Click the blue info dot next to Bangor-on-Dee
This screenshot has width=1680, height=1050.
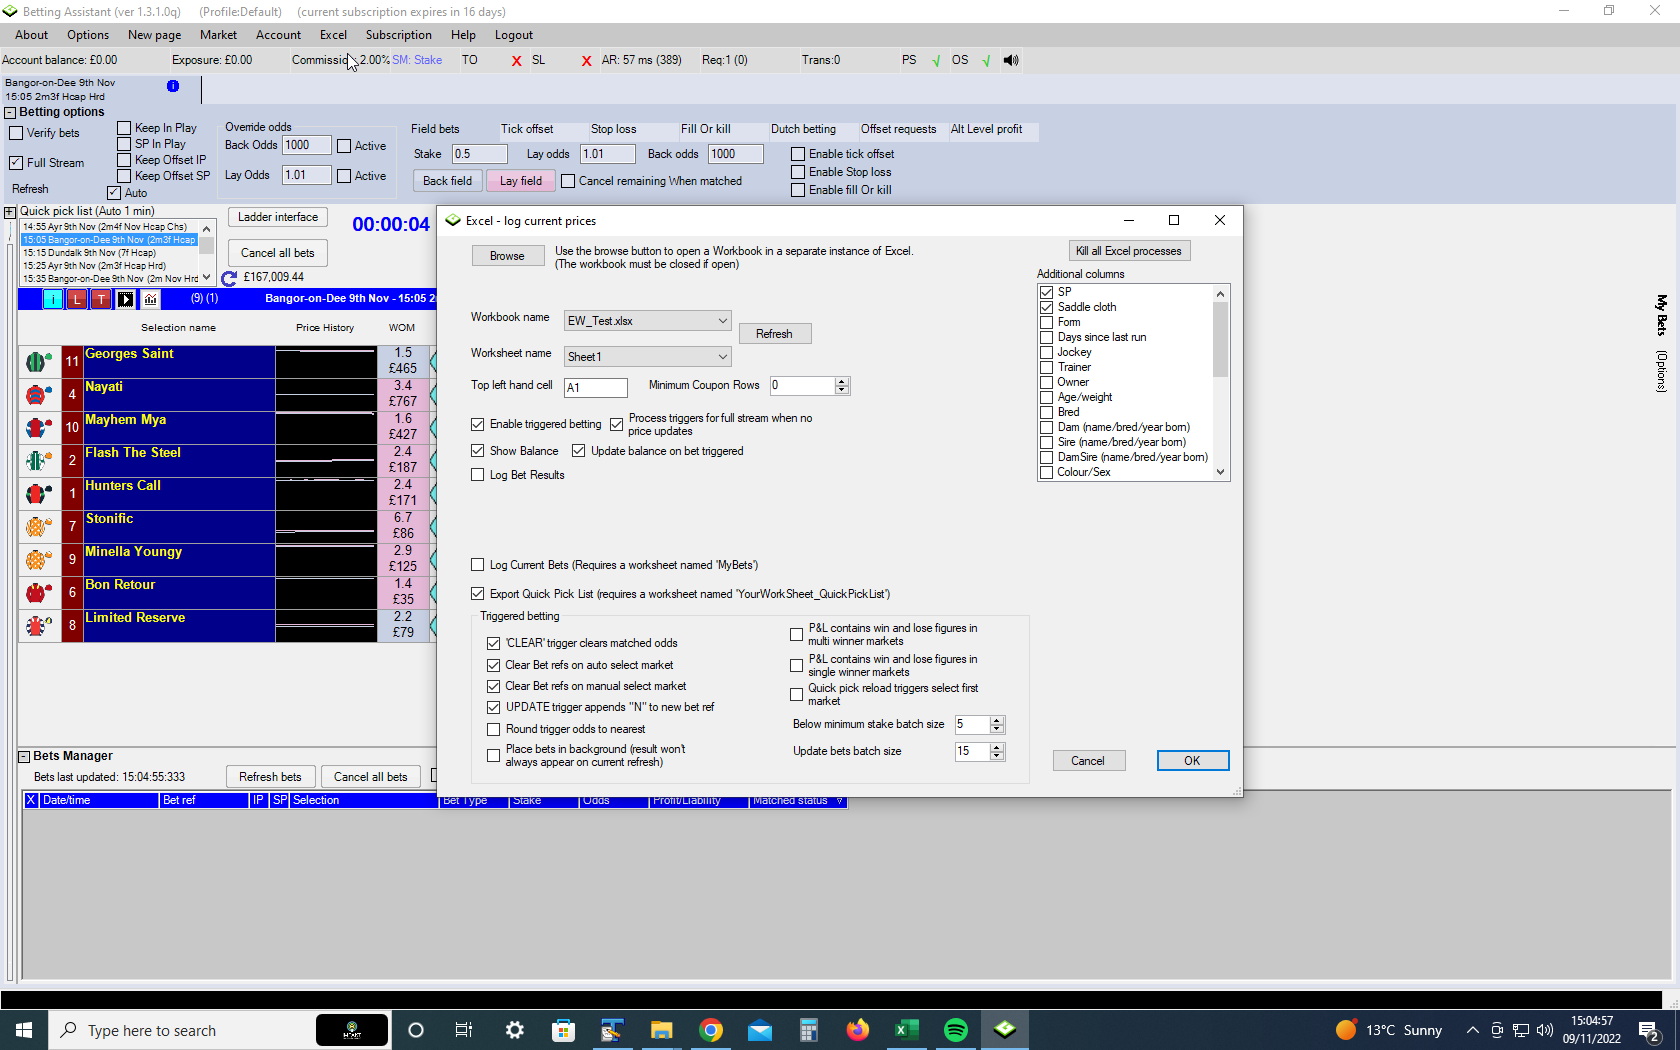pos(173,86)
